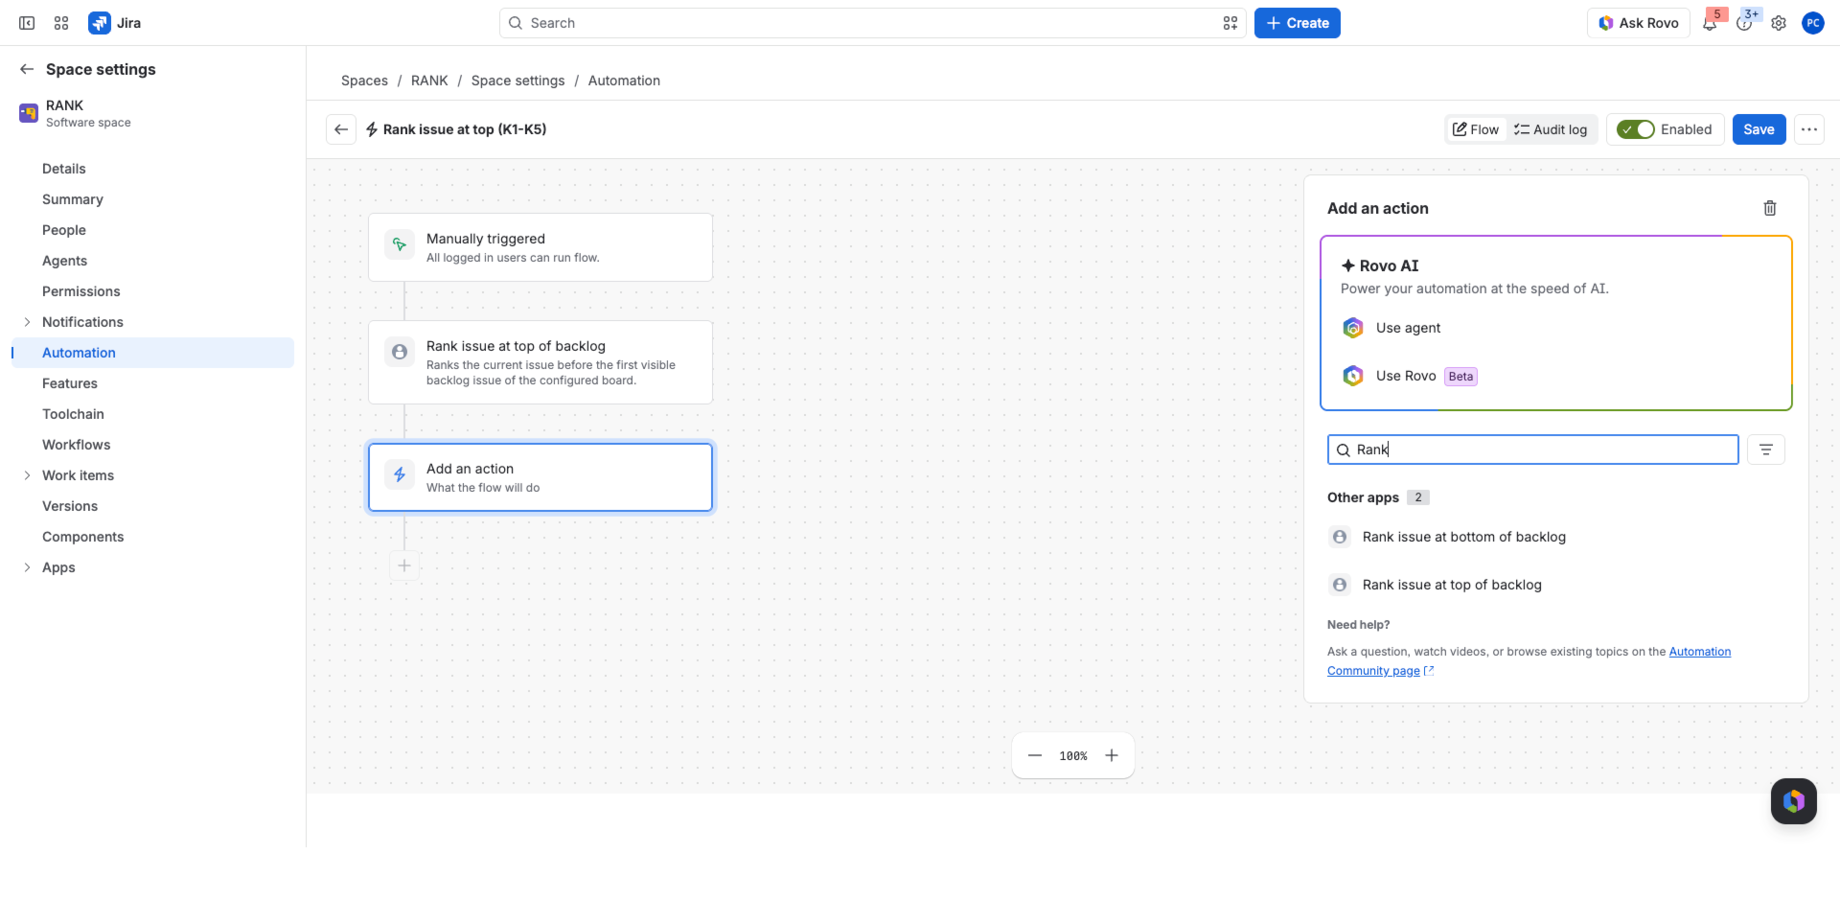Image resolution: width=1840 pixels, height=900 pixels.
Task: Zoom out with the minus icon
Action: (1035, 756)
